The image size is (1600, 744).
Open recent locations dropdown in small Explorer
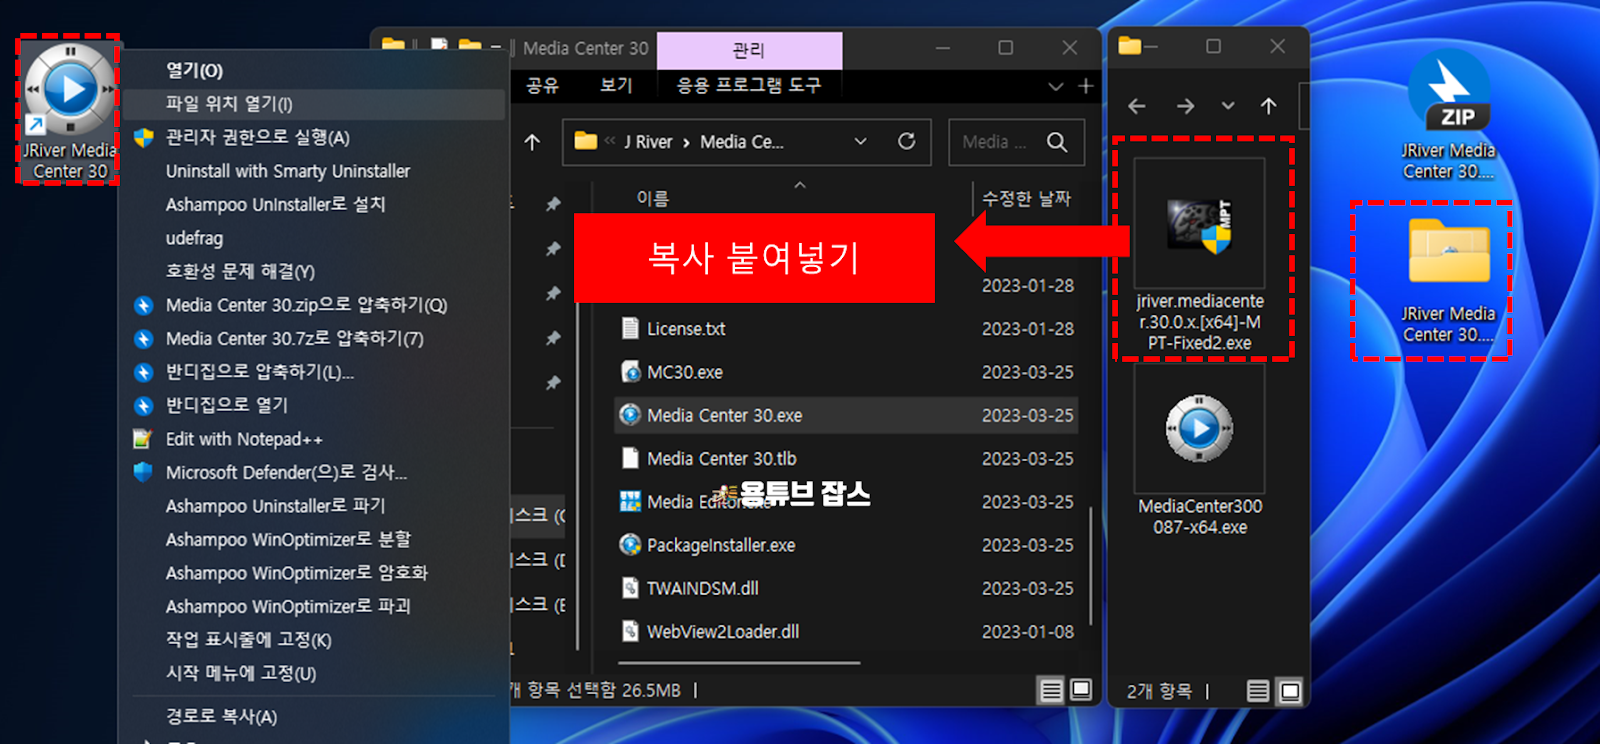[x=1228, y=106]
